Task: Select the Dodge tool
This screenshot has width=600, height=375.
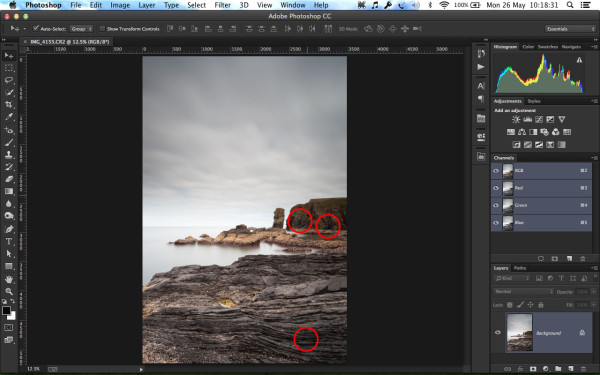Action: pyautogui.click(x=9, y=215)
